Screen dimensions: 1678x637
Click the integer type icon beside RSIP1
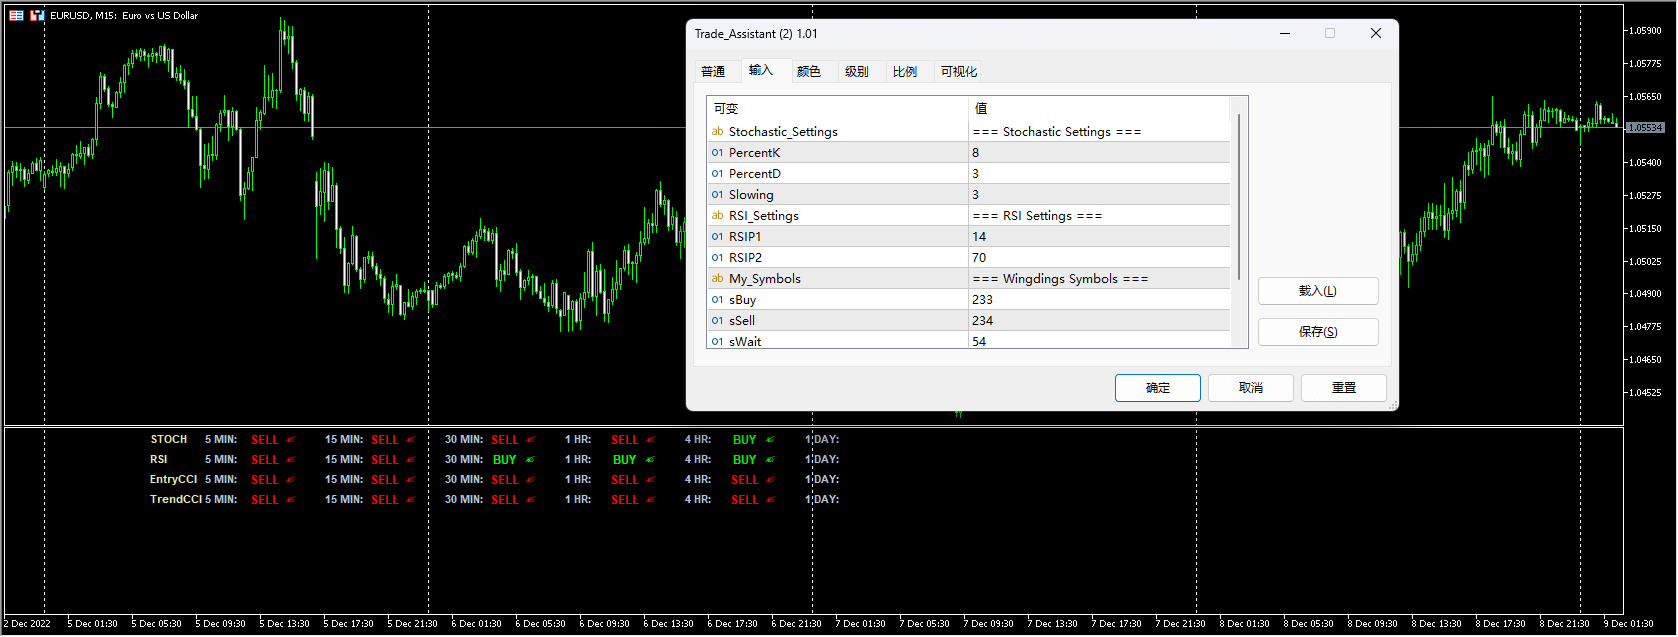717,237
